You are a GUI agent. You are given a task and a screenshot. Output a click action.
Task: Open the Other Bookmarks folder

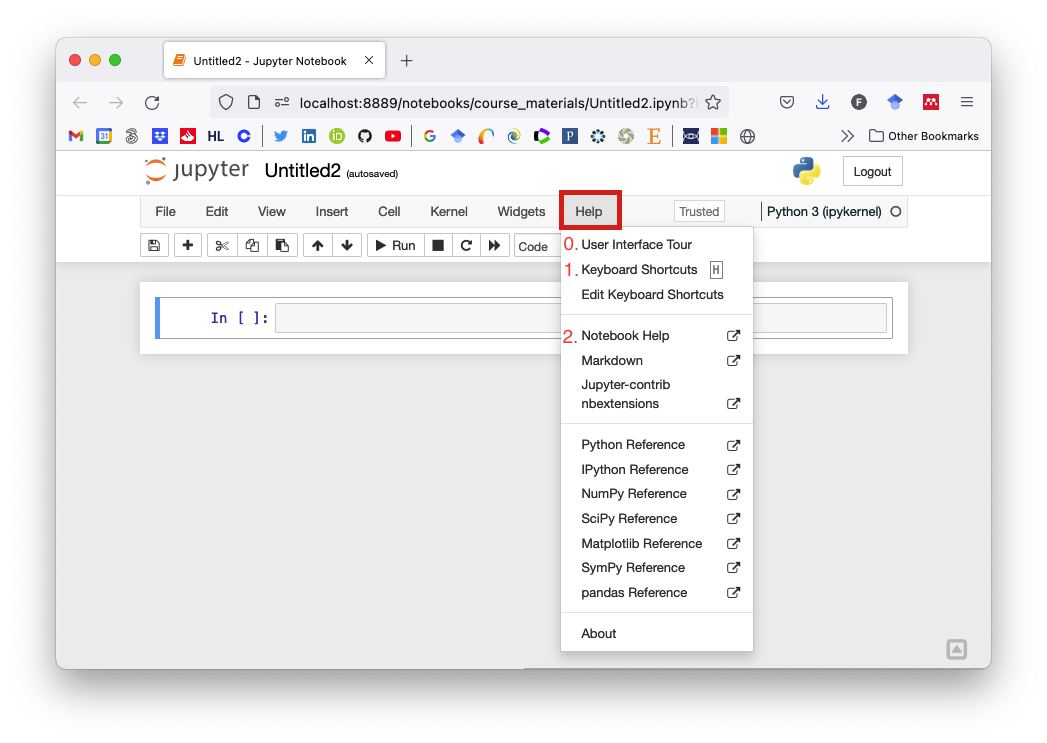tap(923, 136)
